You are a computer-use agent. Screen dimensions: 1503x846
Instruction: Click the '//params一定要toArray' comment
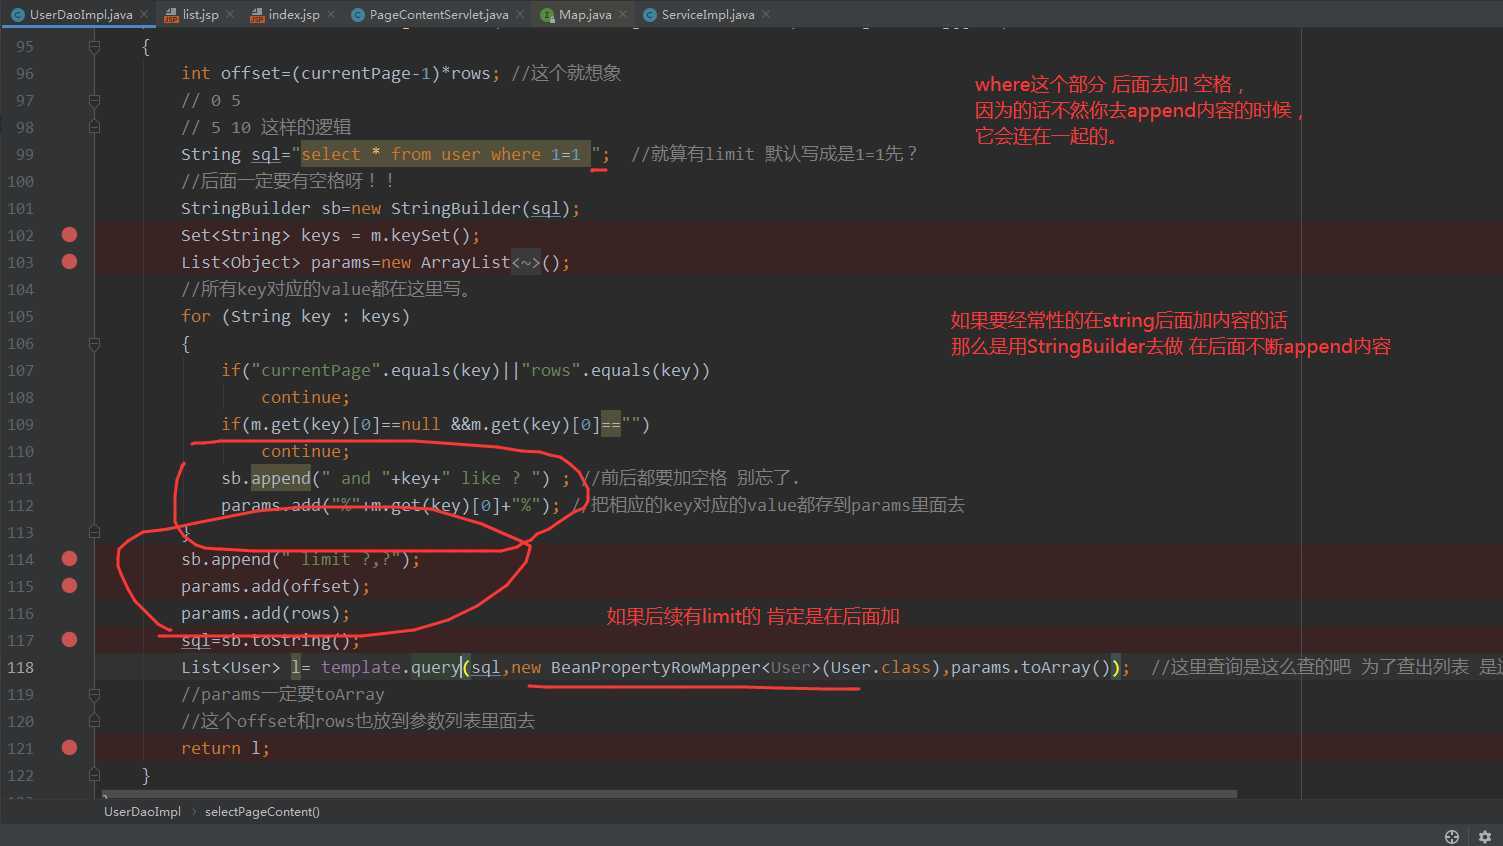click(282, 694)
